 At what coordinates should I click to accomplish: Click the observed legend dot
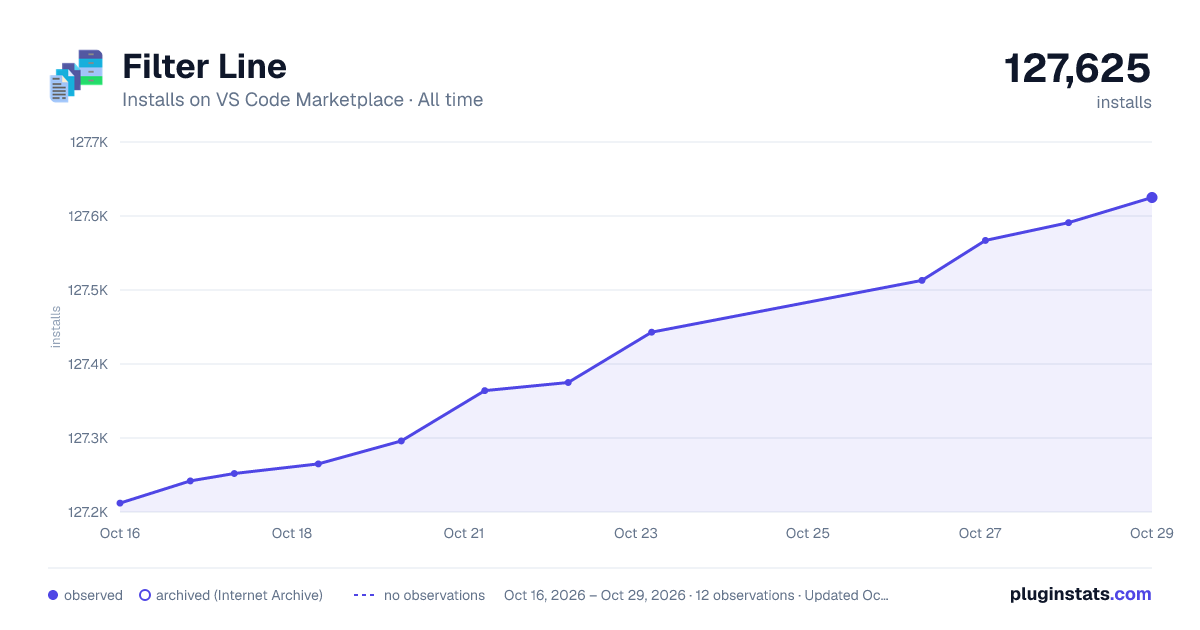[53, 595]
